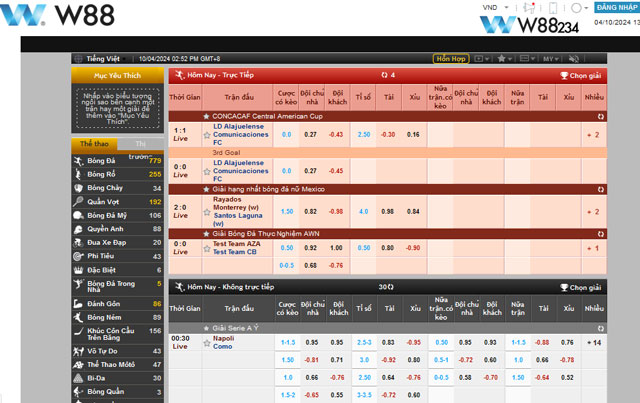The height and width of the screenshot is (403, 640).
Task: Open the mobile phone version icon
Action: [553, 8]
